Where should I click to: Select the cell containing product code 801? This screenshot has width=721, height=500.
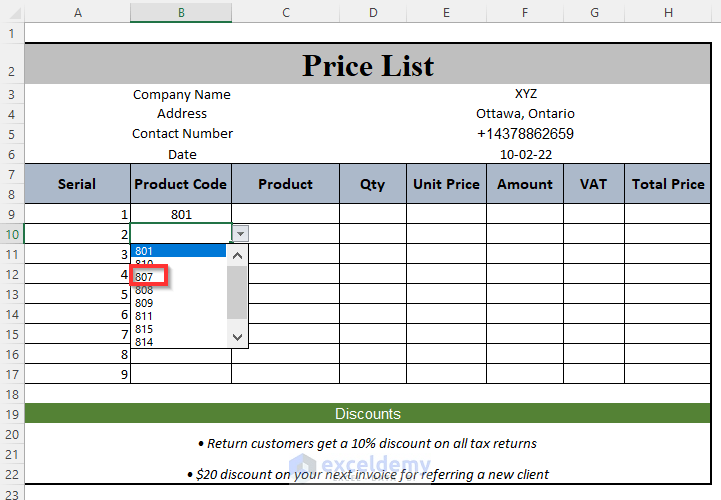(x=181, y=214)
